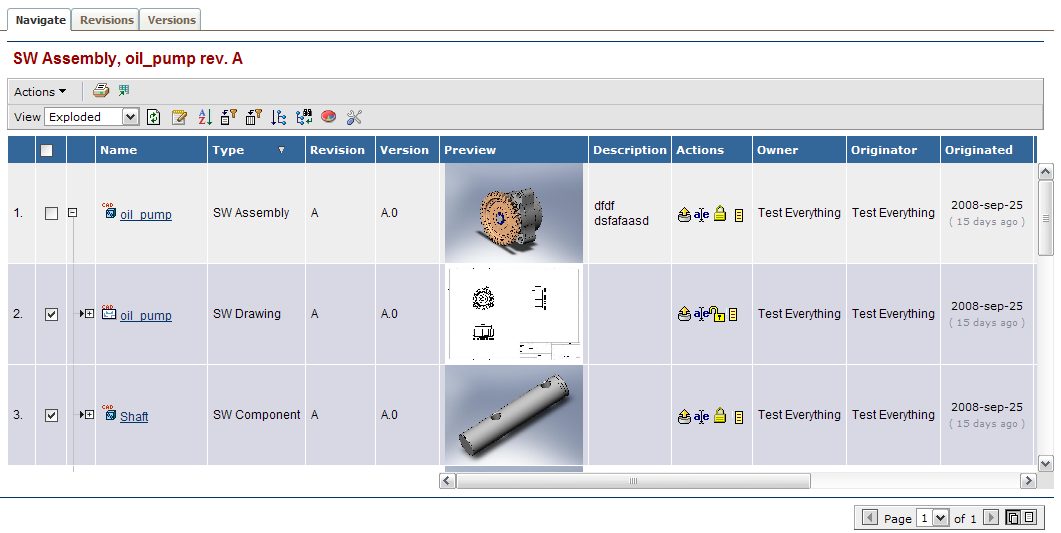
Task: Open the View dropdown showing Exploded
Action: pyautogui.click(x=91, y=117)
